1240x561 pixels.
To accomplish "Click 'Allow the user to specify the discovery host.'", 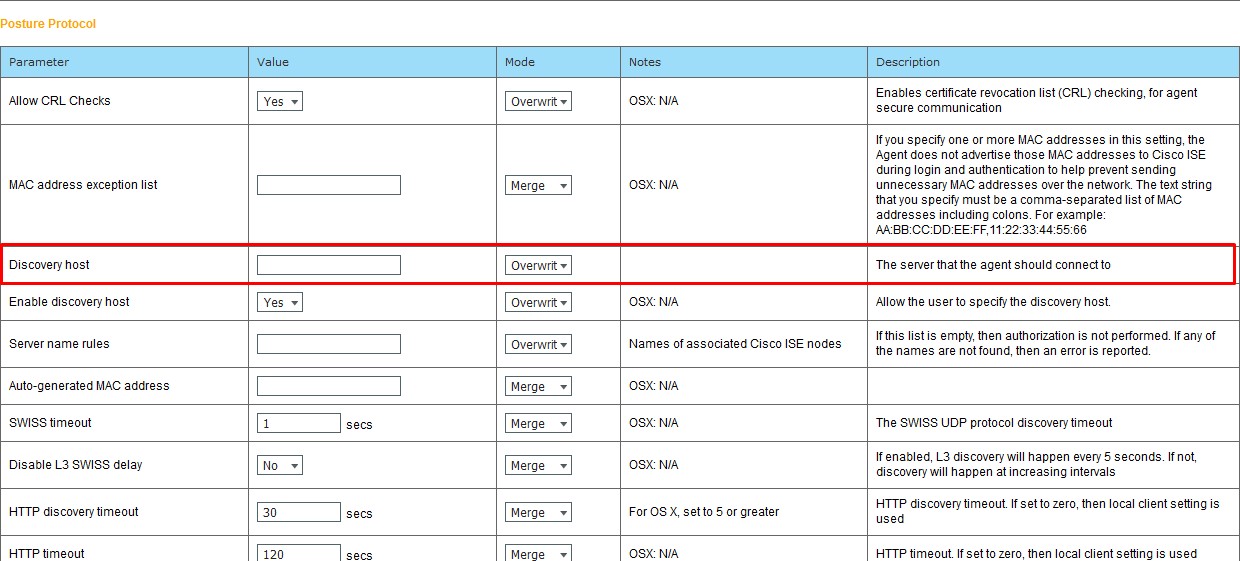I will tap(993, 302).
